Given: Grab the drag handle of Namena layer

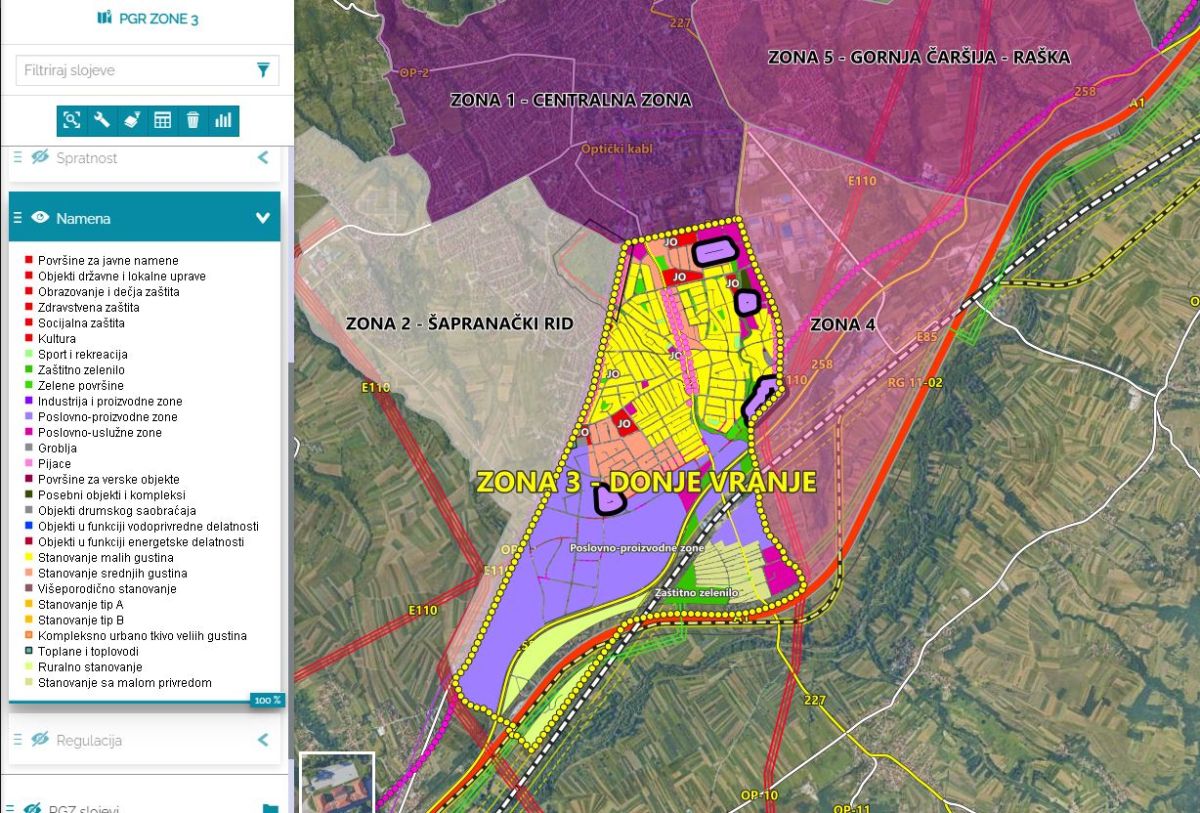Looking at the screenshot, I should tap(17, 218).
